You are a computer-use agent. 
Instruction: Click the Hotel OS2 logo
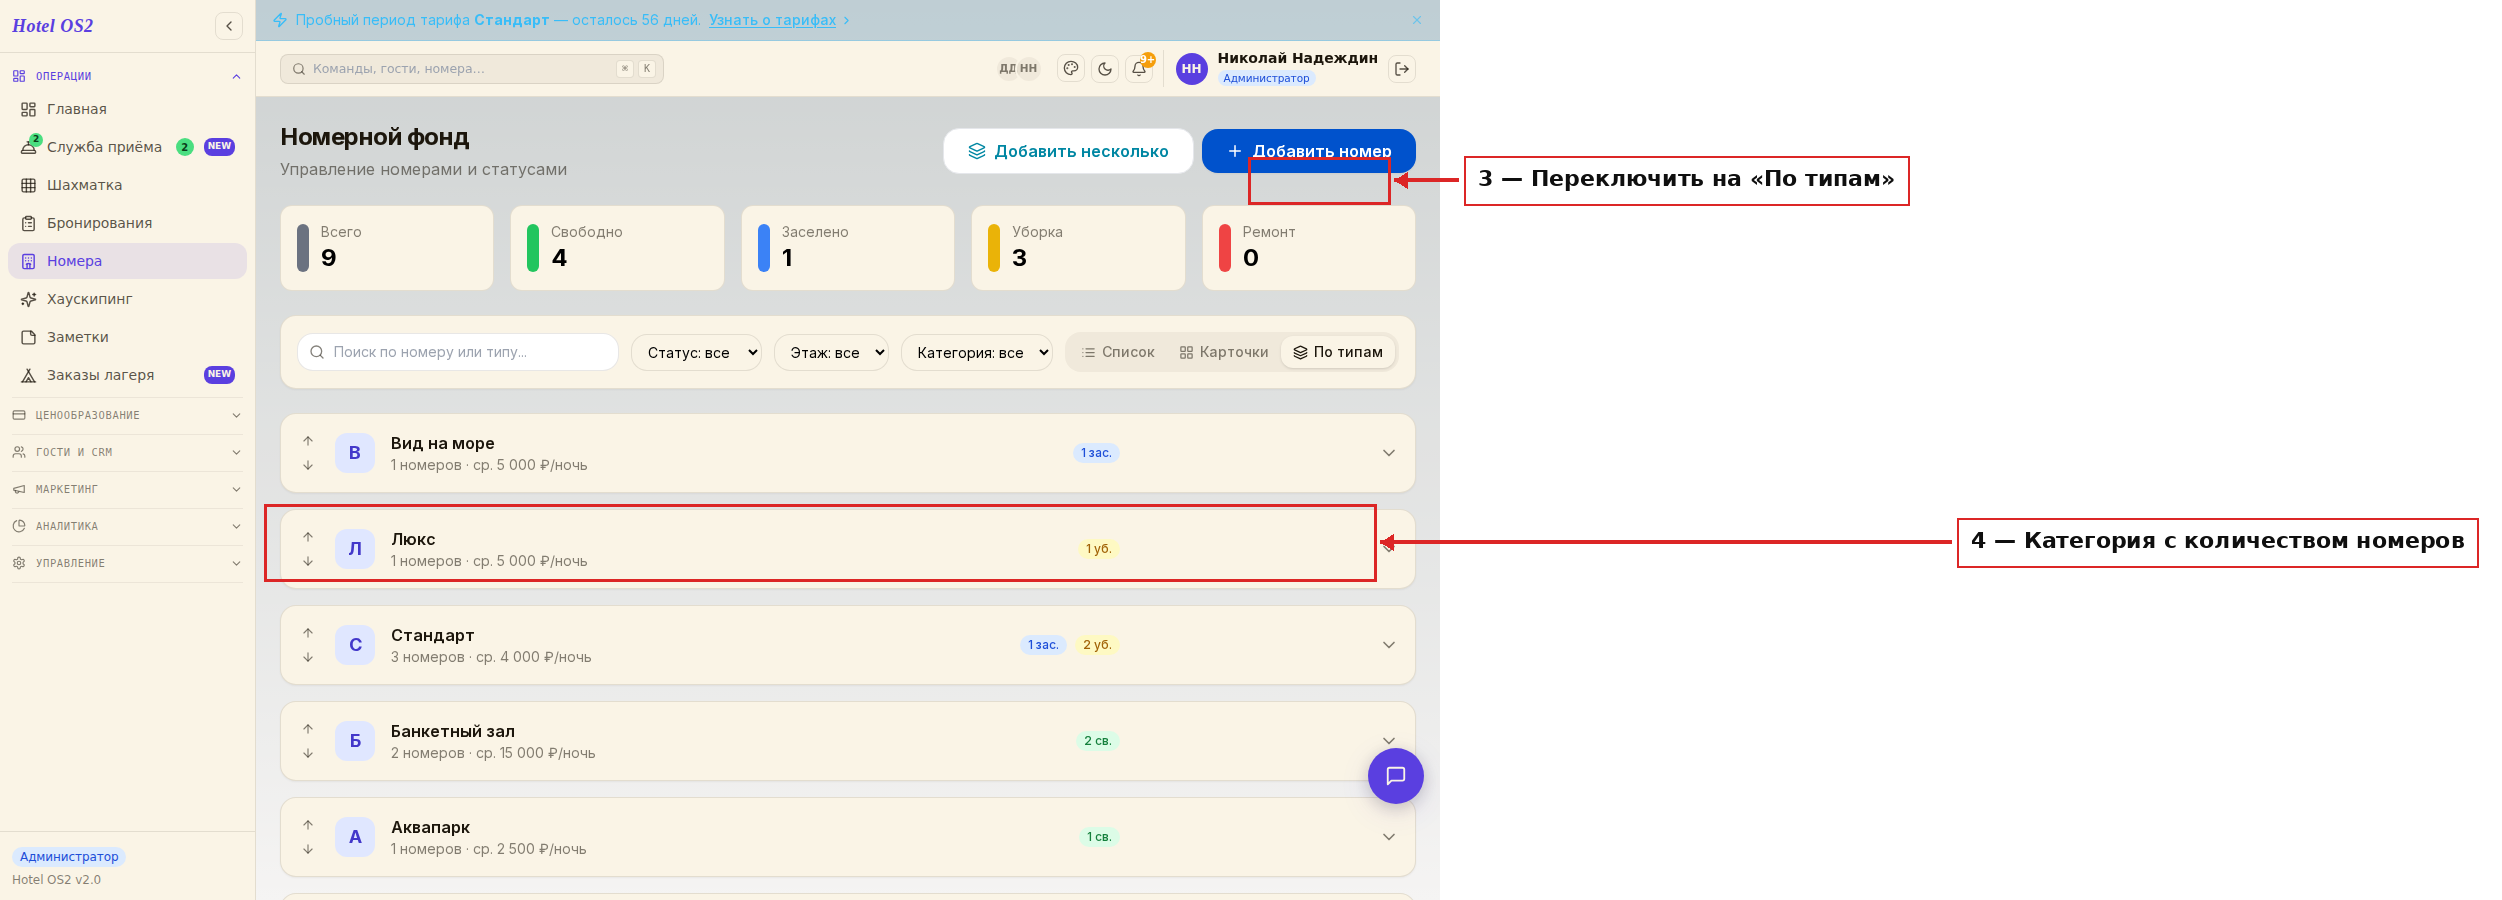(52, 26)
